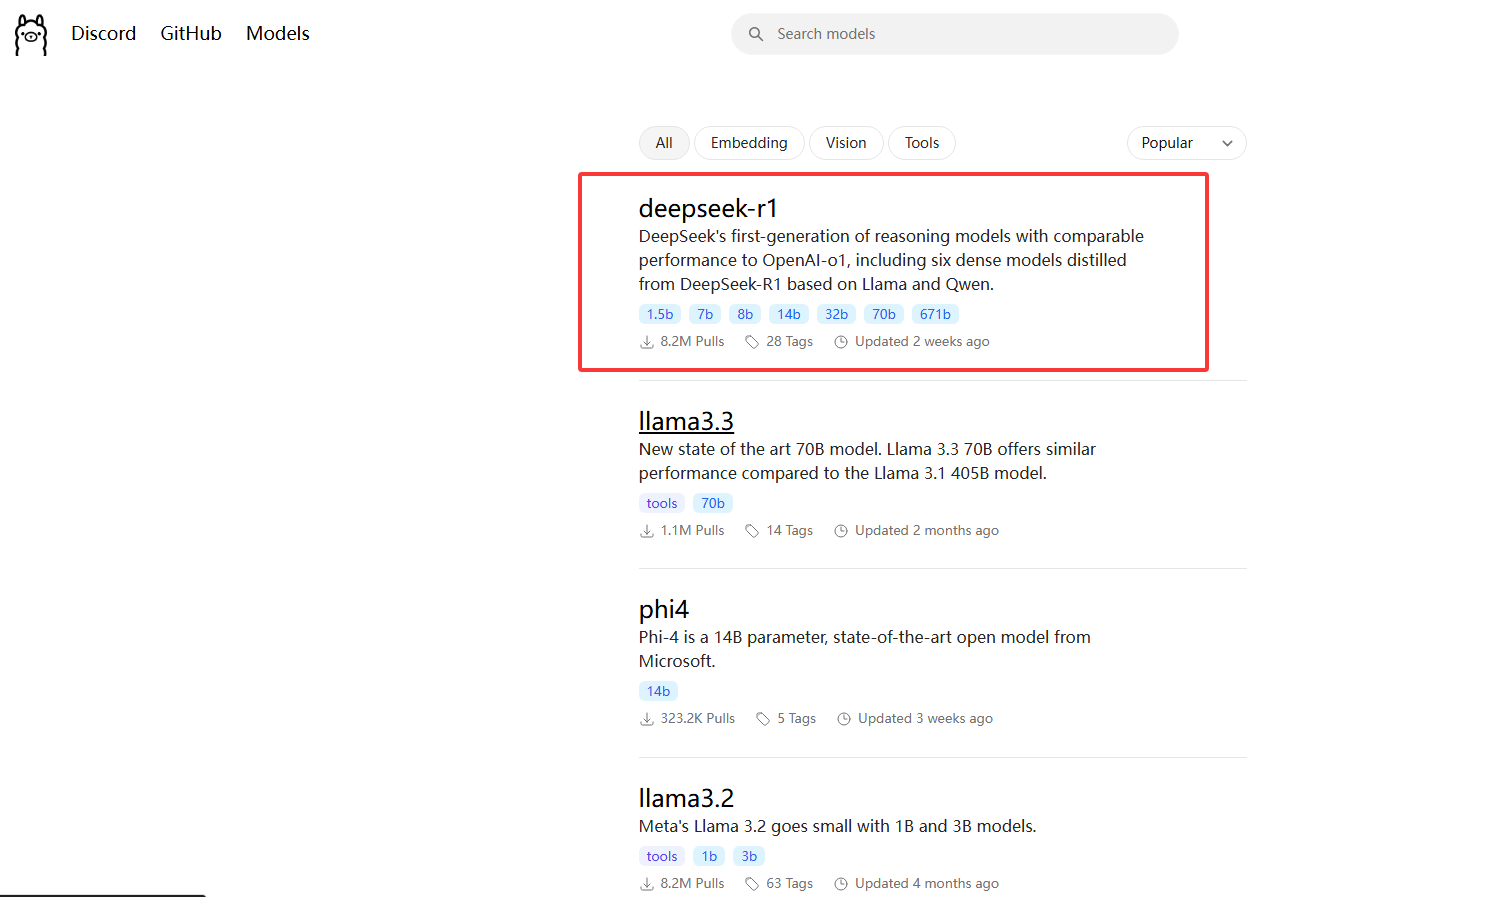Open the Popular sort dropdown
Image resolution: width=1503 pixels, height=897 pixels.
pyautogui.click(x=1187, y=143)
